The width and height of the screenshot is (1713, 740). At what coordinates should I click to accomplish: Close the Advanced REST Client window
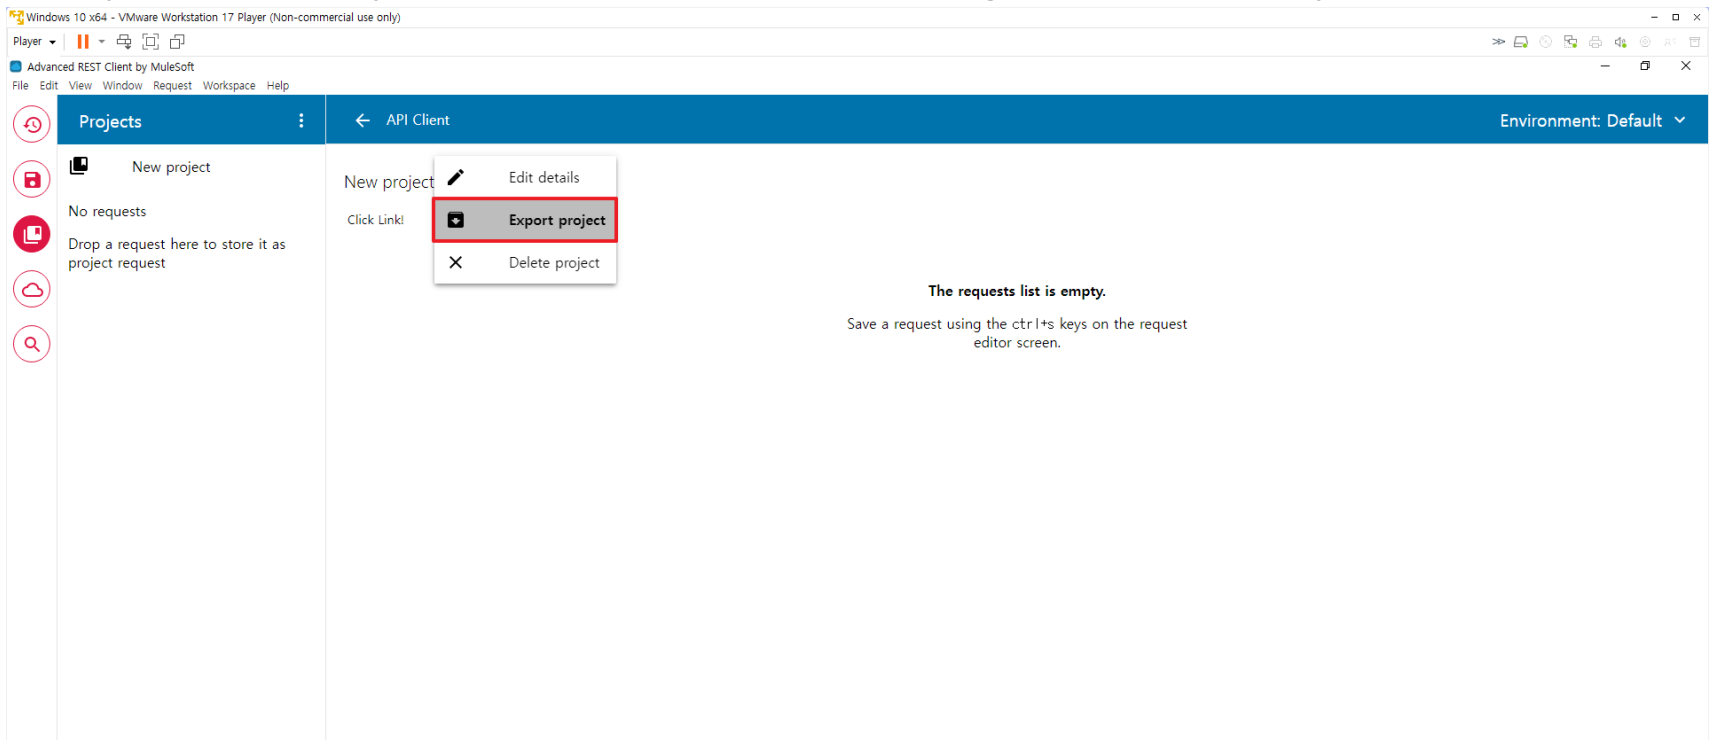[x=1686, y=66]
